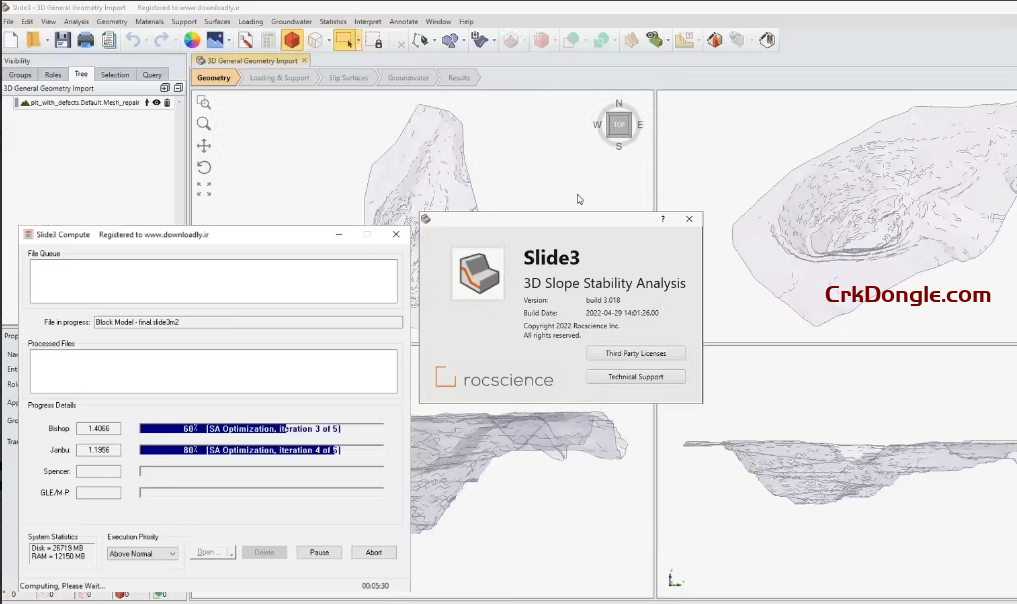Toggle visibility eye for pit_with_defects mesh

157,103
